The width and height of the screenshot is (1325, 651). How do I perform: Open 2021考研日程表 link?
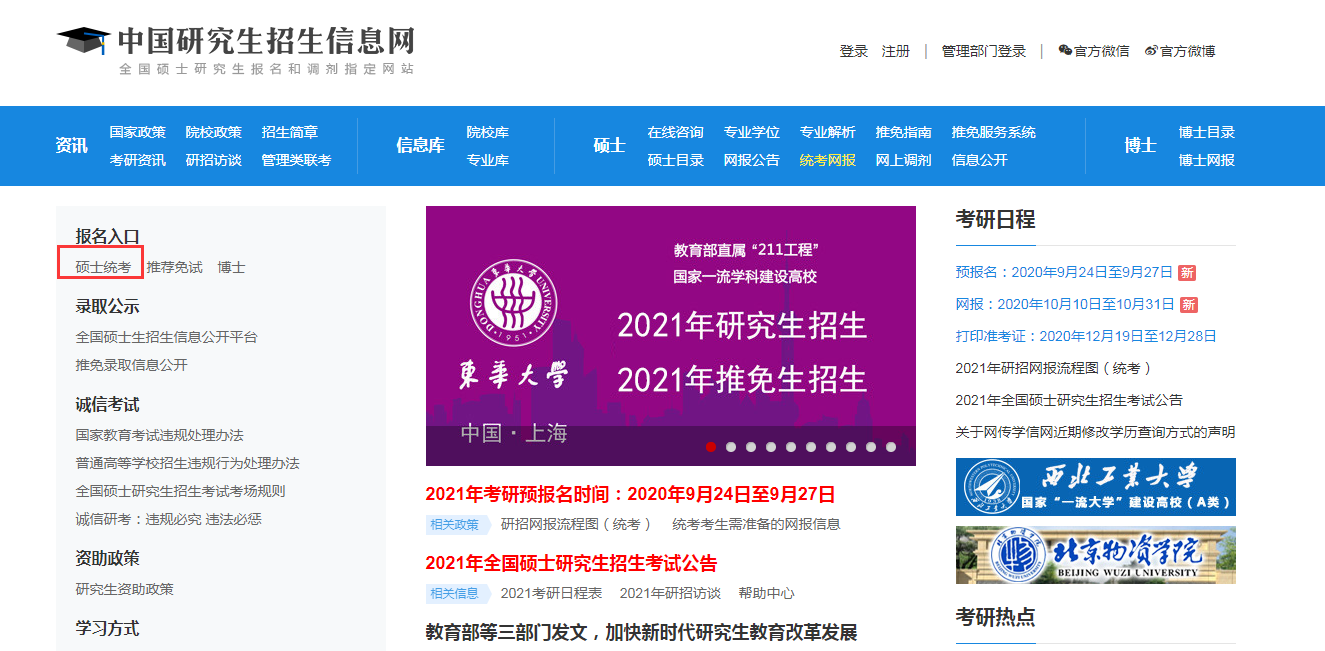[552, 593]
